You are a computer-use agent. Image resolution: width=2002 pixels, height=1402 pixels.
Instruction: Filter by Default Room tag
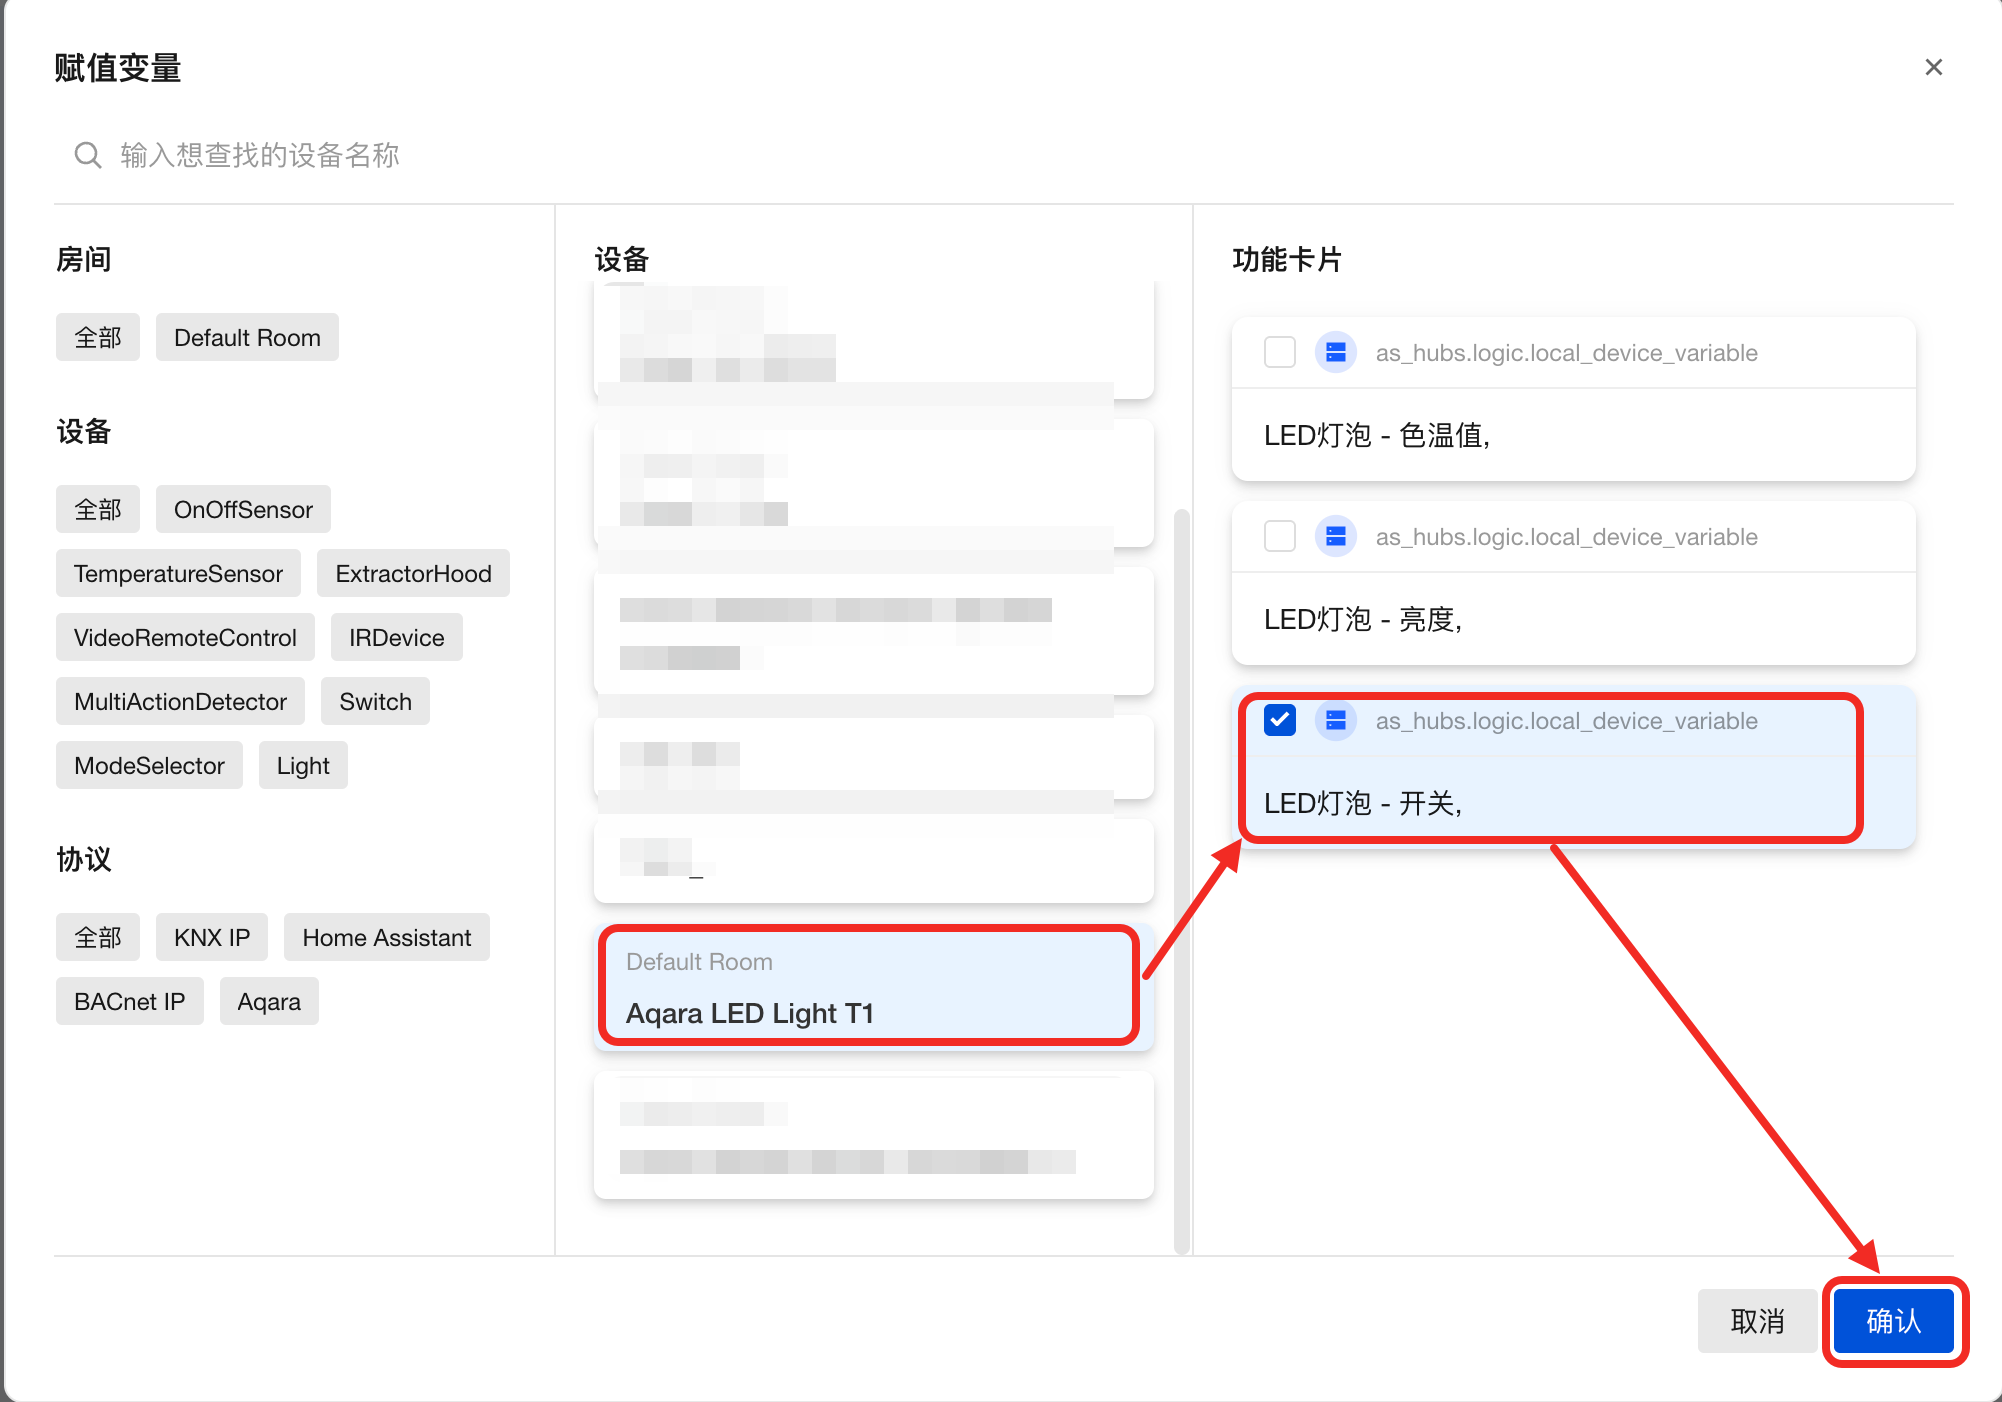pos(247,338)
